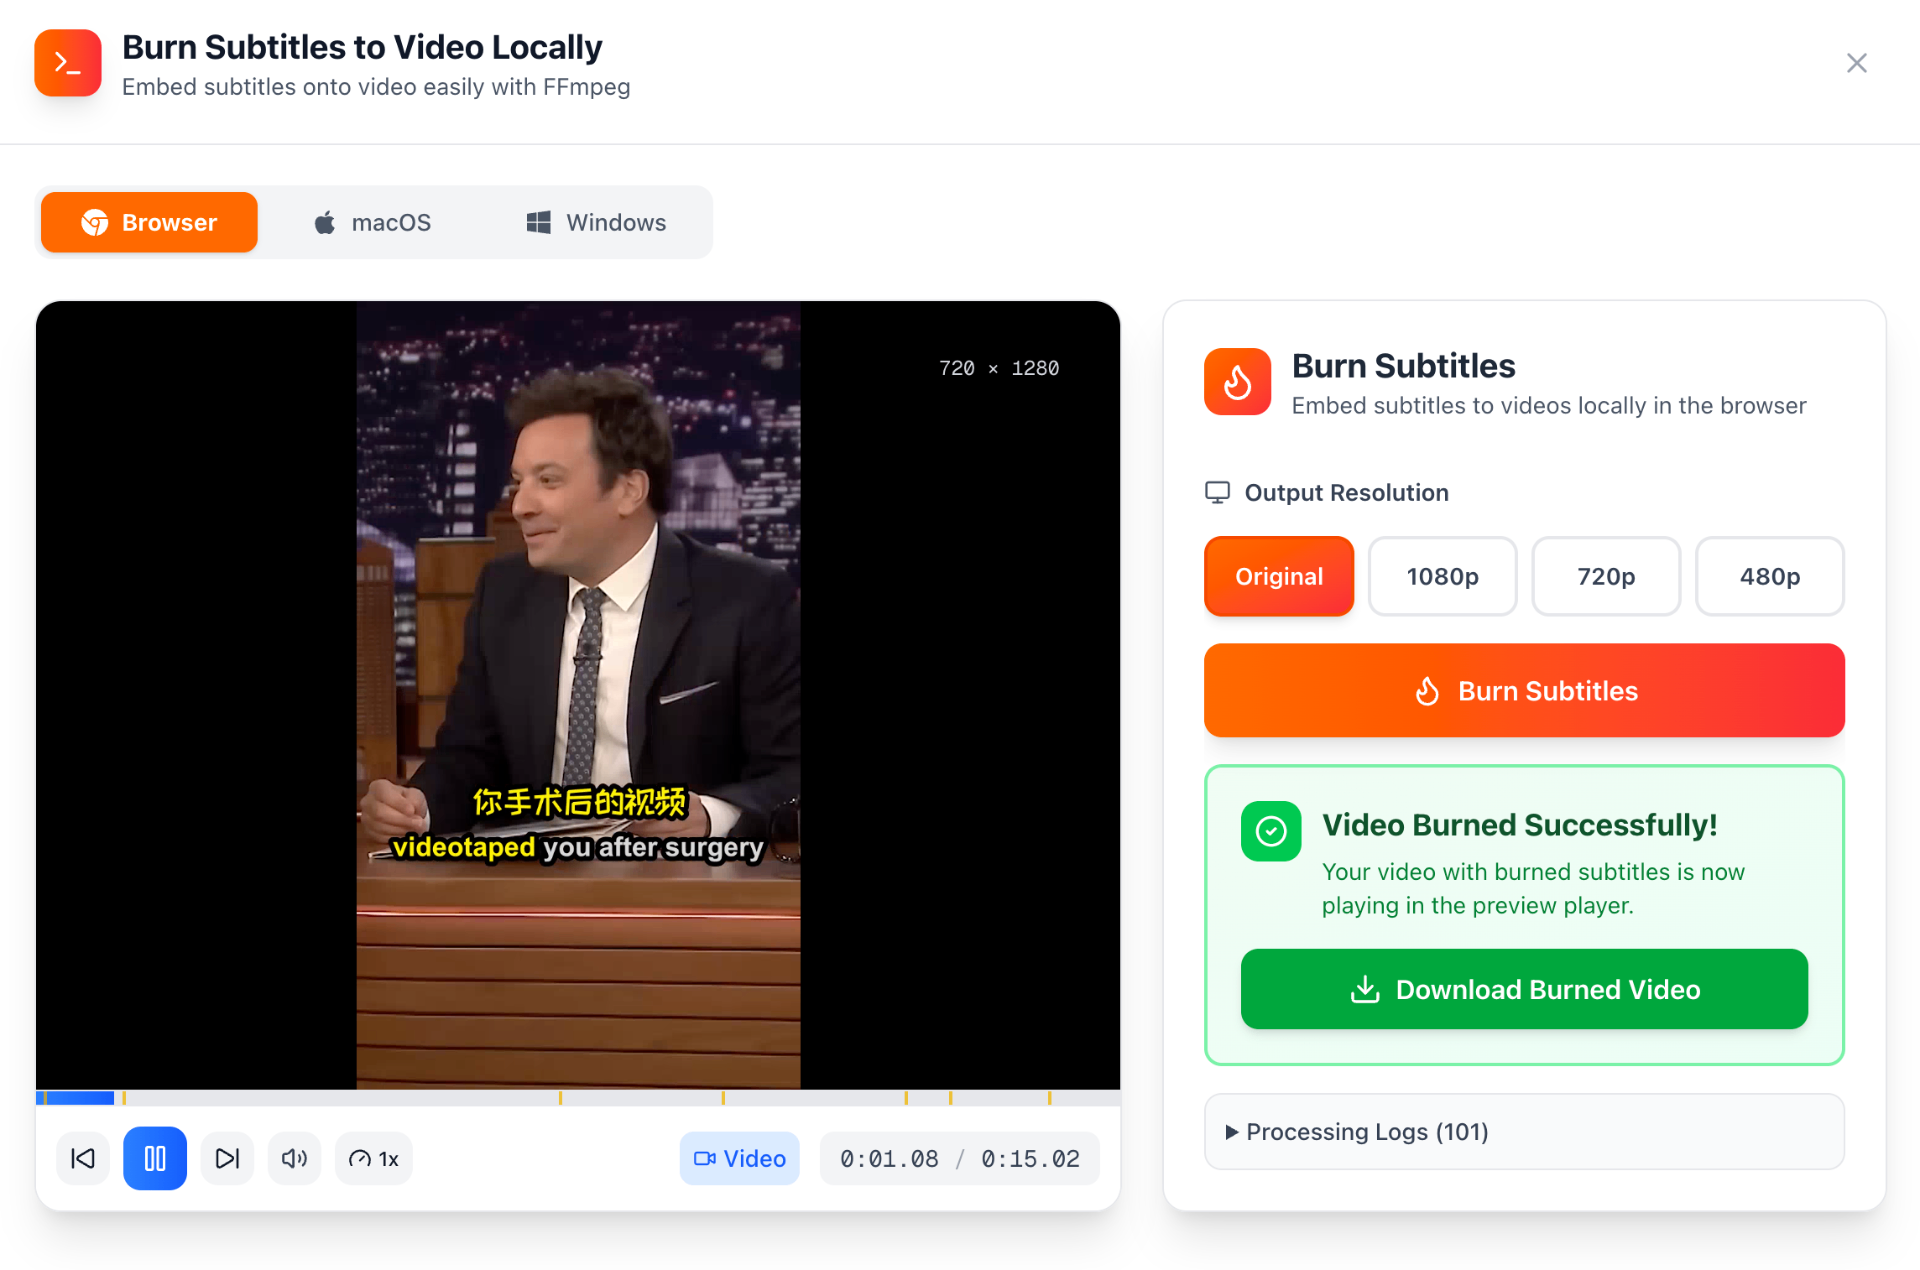Expand the Processing Logs section
Screen dimensions: 1920x1270
1524,1131
